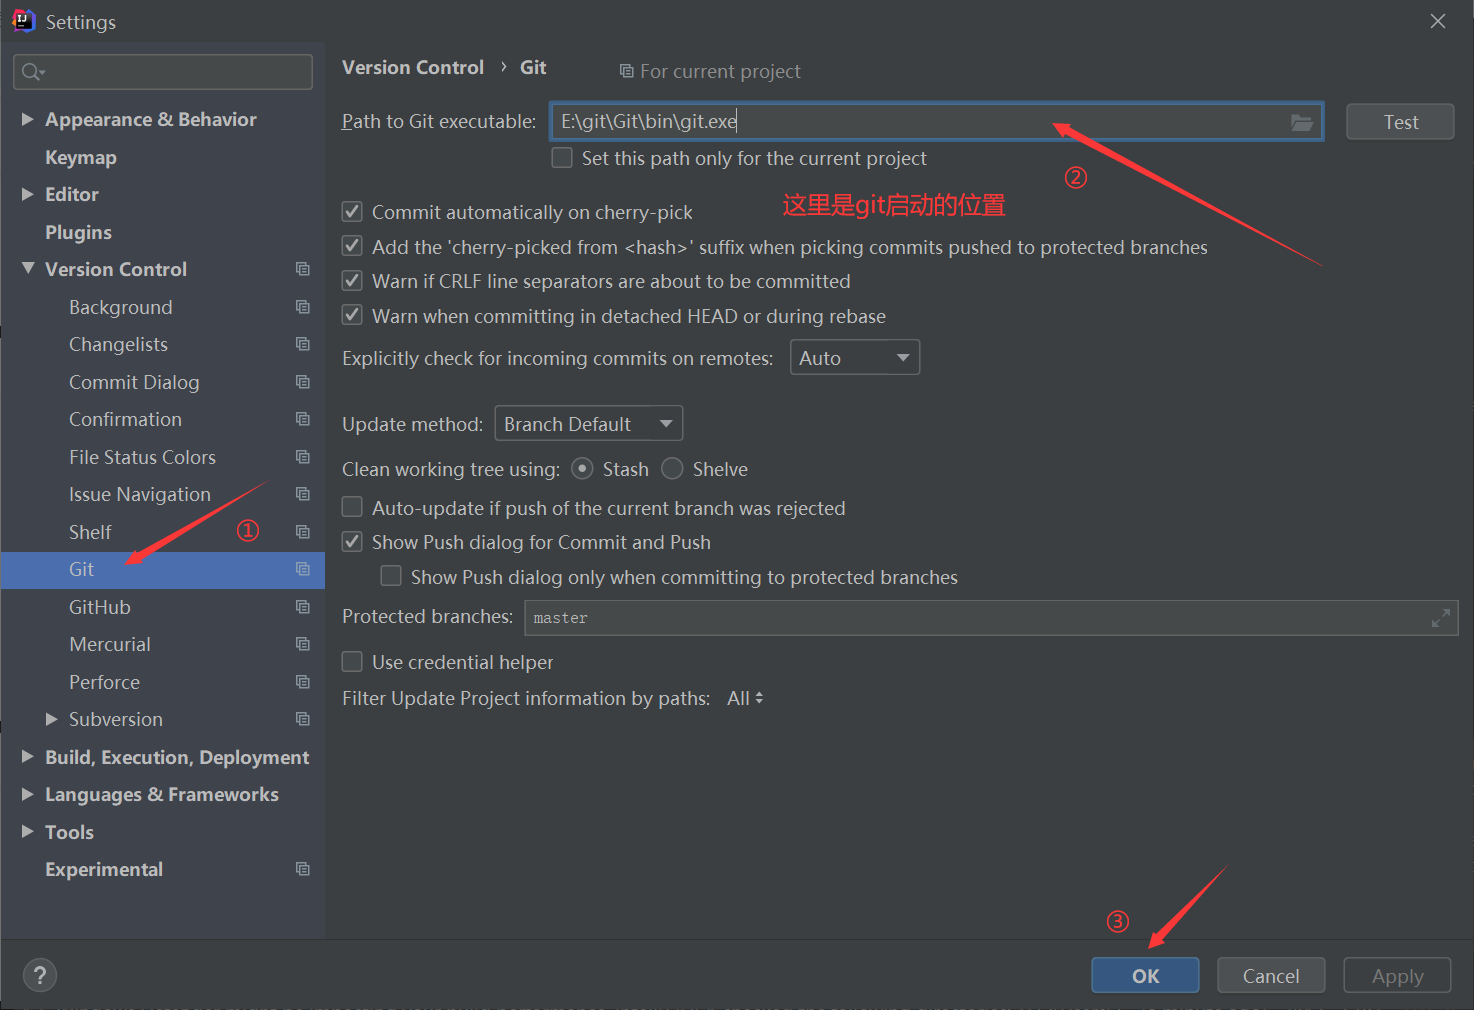Select the Perforce settings item

pos(104,682)
